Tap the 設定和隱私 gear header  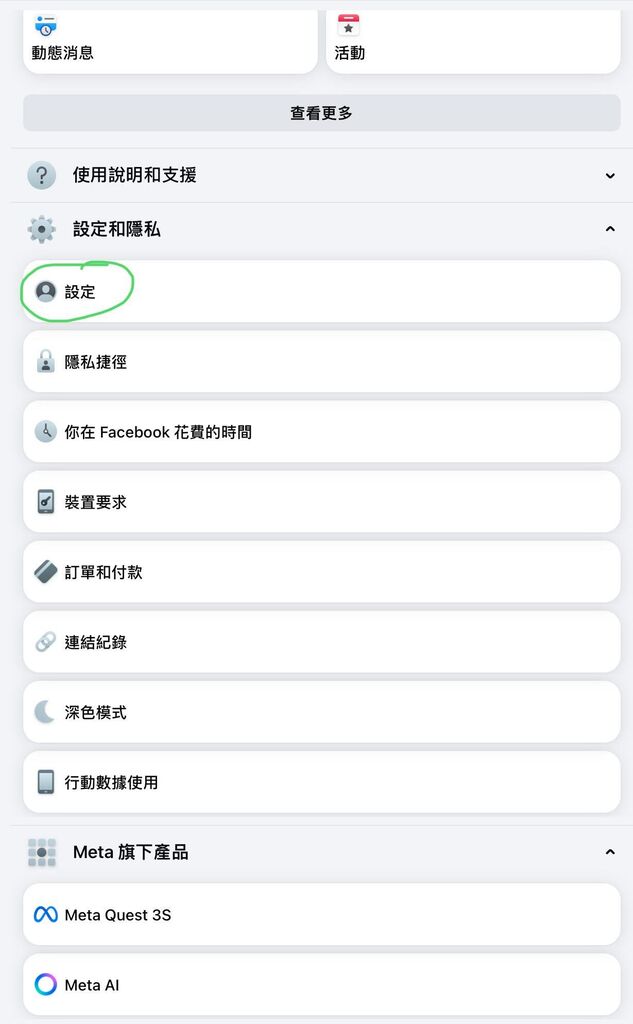click(42, 229)
